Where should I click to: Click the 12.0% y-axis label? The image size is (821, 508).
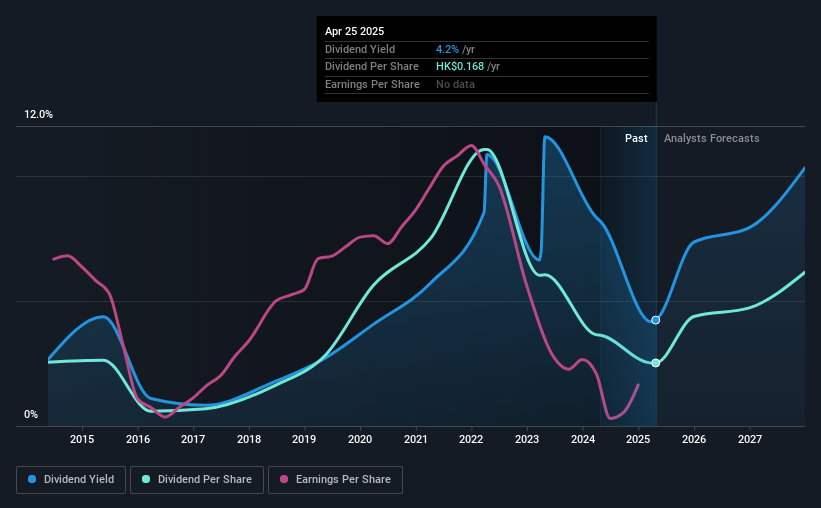pos(38,115)
